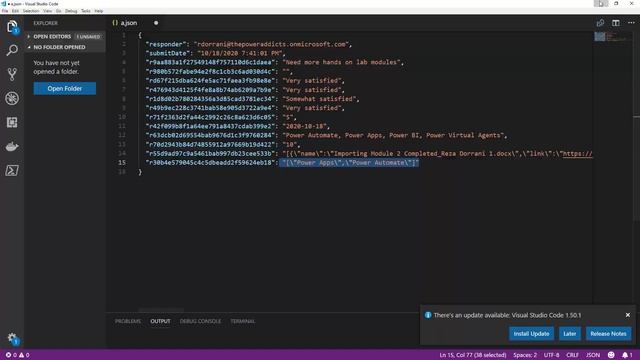Open the Search view in activity bar
Viewport: 640px width, 360px height.
point(12,50)
